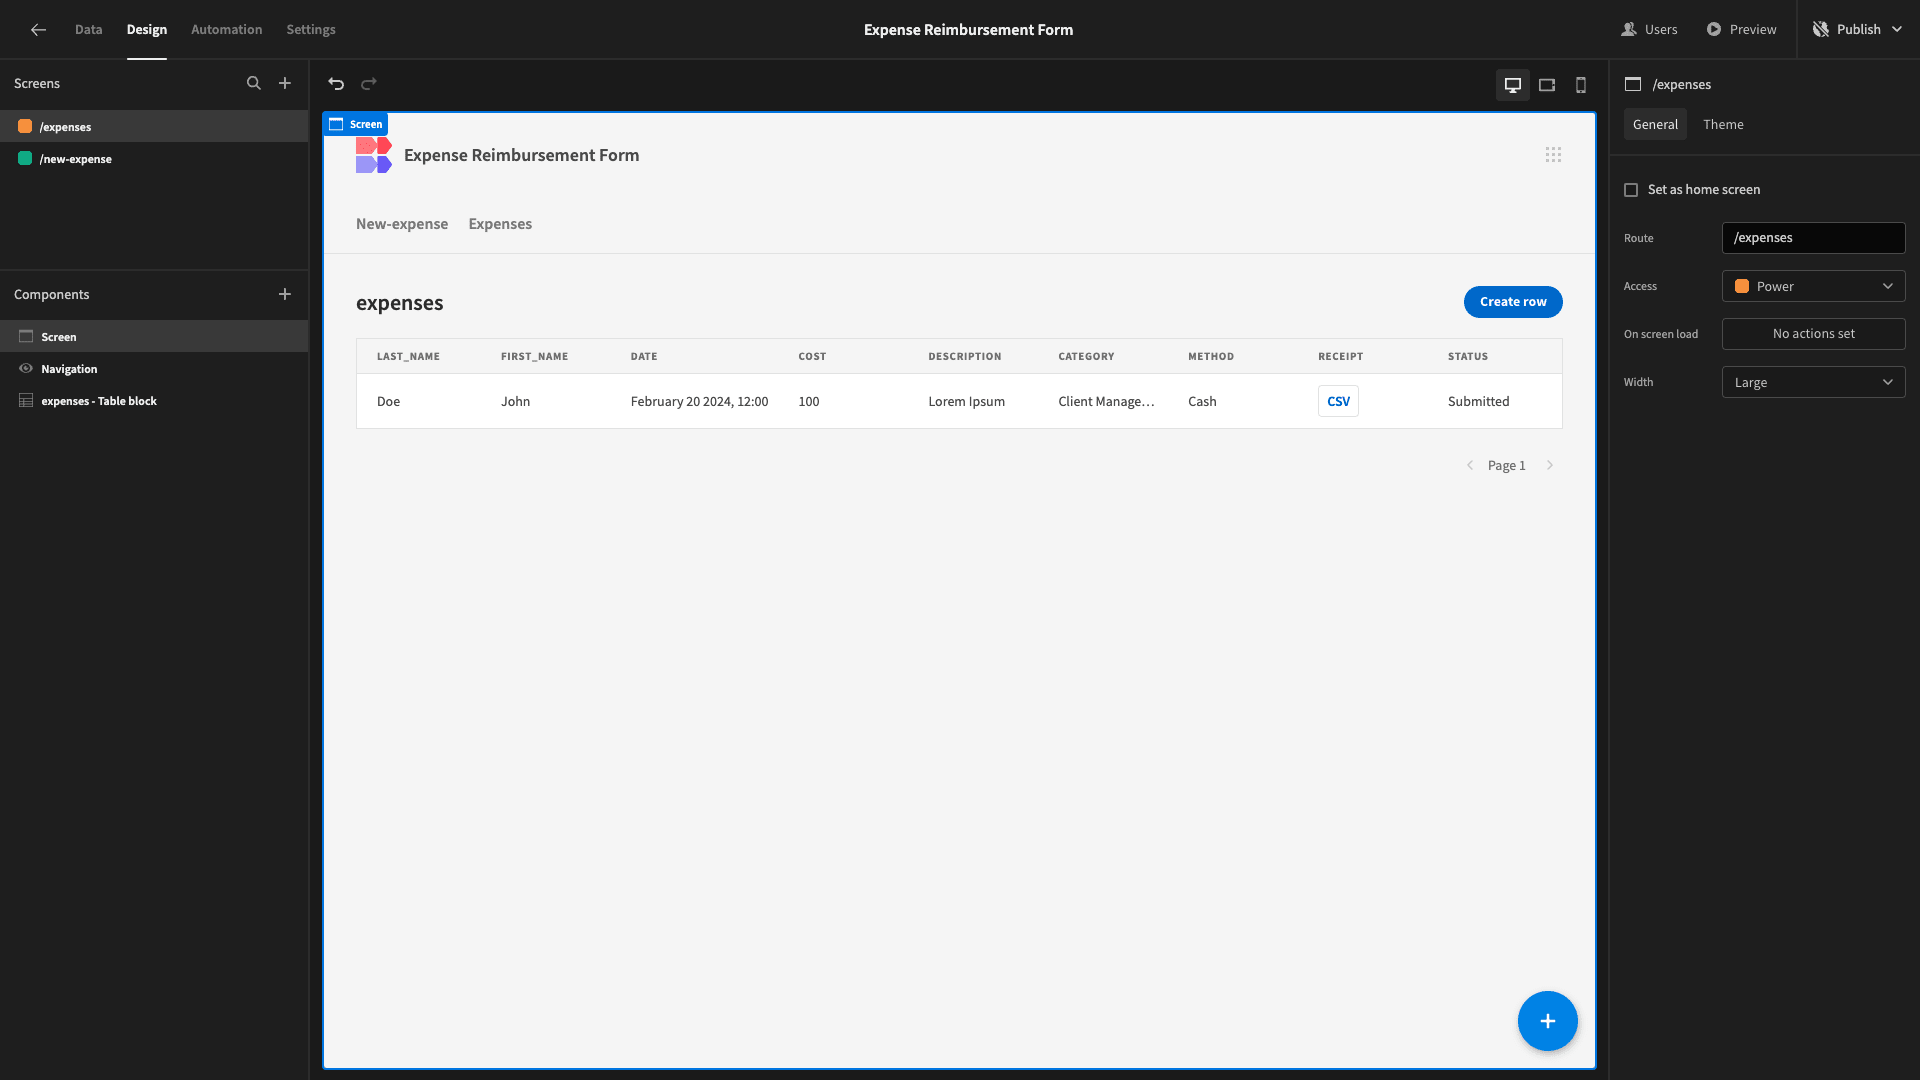Click the Create row button
The image size is (1920, 1080).
coord(1513,302)
